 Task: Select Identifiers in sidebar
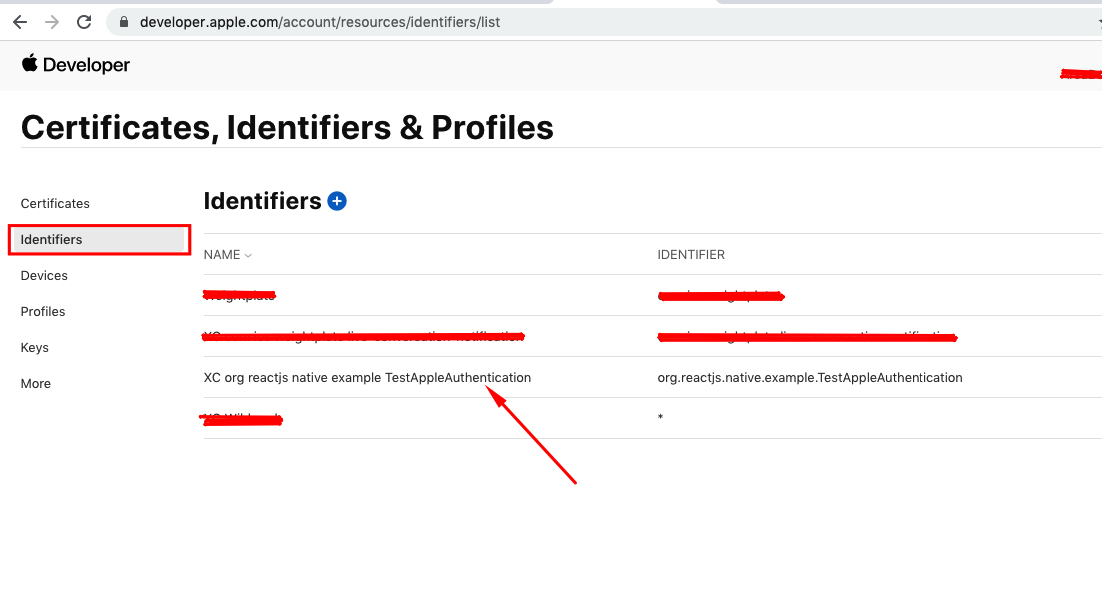(x=51, y=239)
